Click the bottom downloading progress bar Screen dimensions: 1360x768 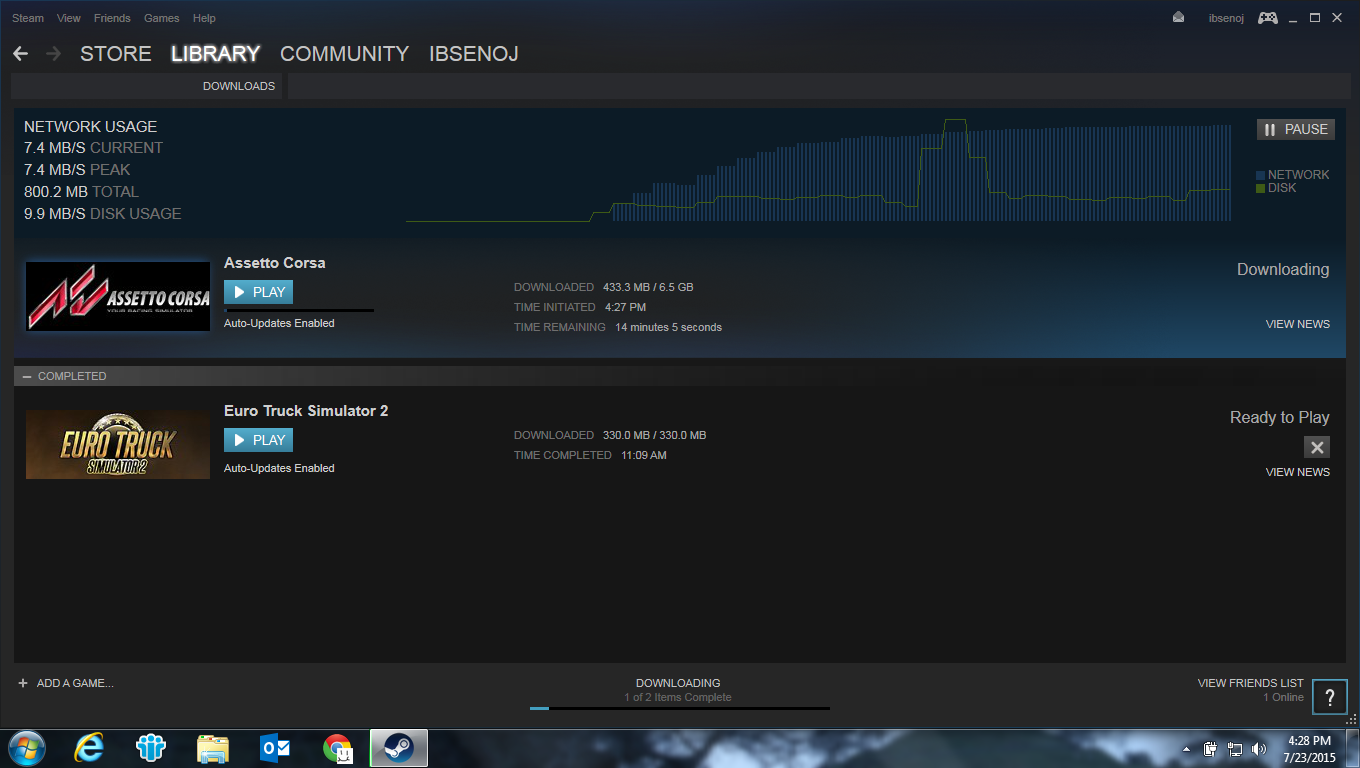680,708
